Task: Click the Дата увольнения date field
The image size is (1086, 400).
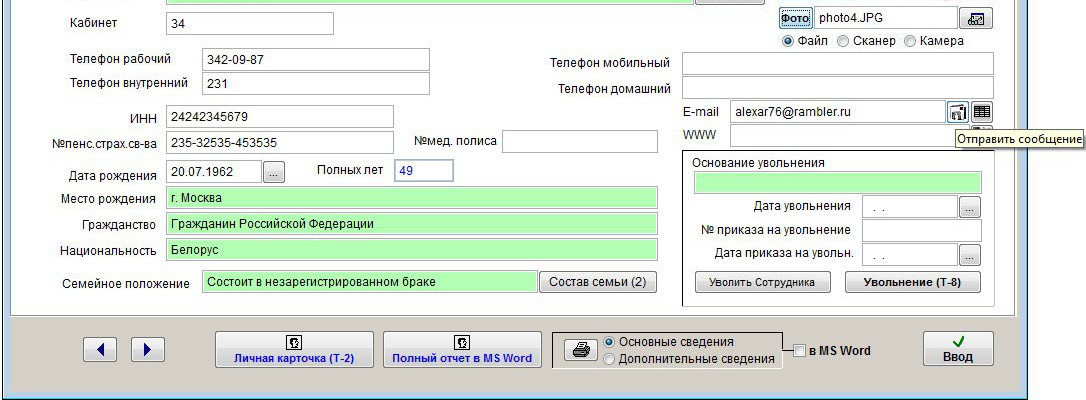Action: pos(909,206)
